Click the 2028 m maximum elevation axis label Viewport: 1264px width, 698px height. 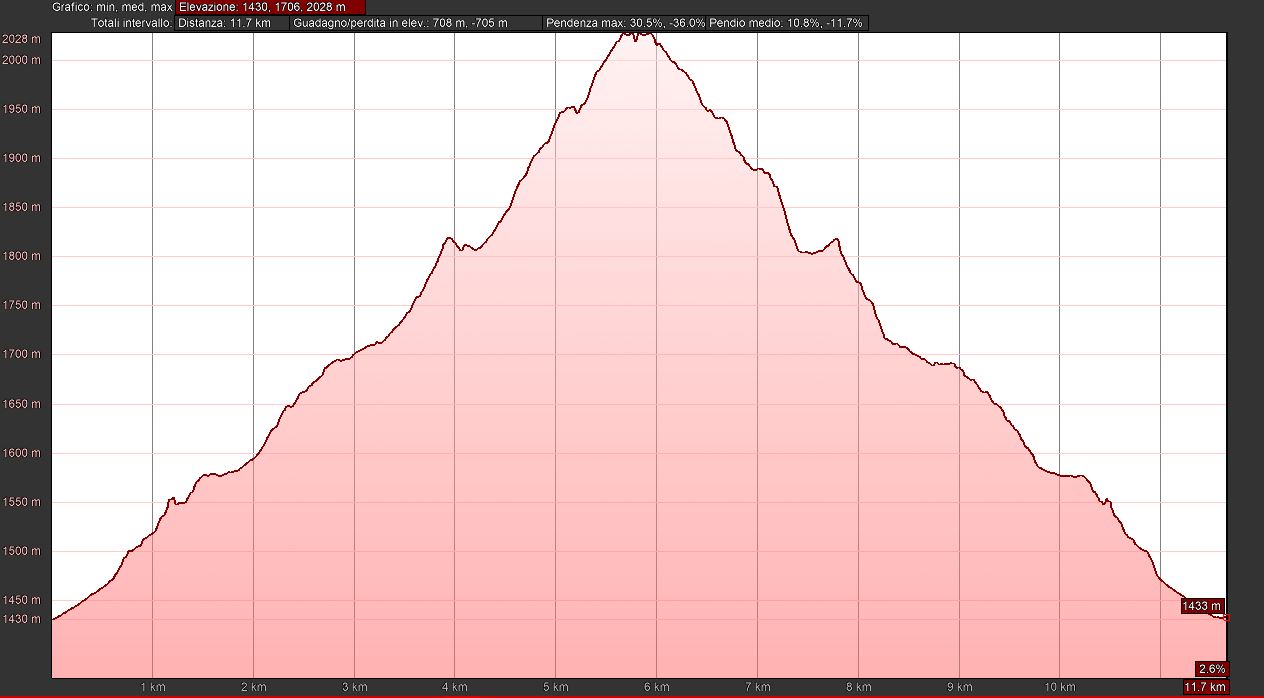coord(22,40)
